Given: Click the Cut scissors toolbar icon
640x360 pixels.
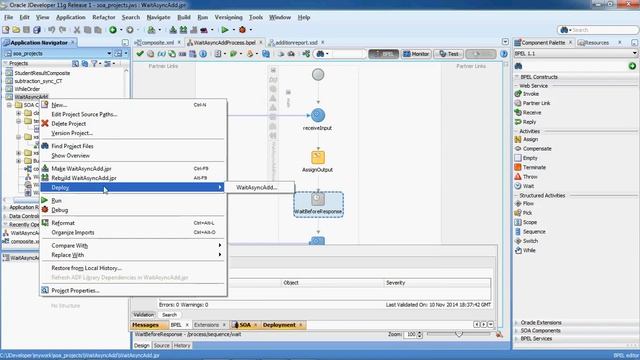Looking at the screenshot, I should (x=77, y=30).
